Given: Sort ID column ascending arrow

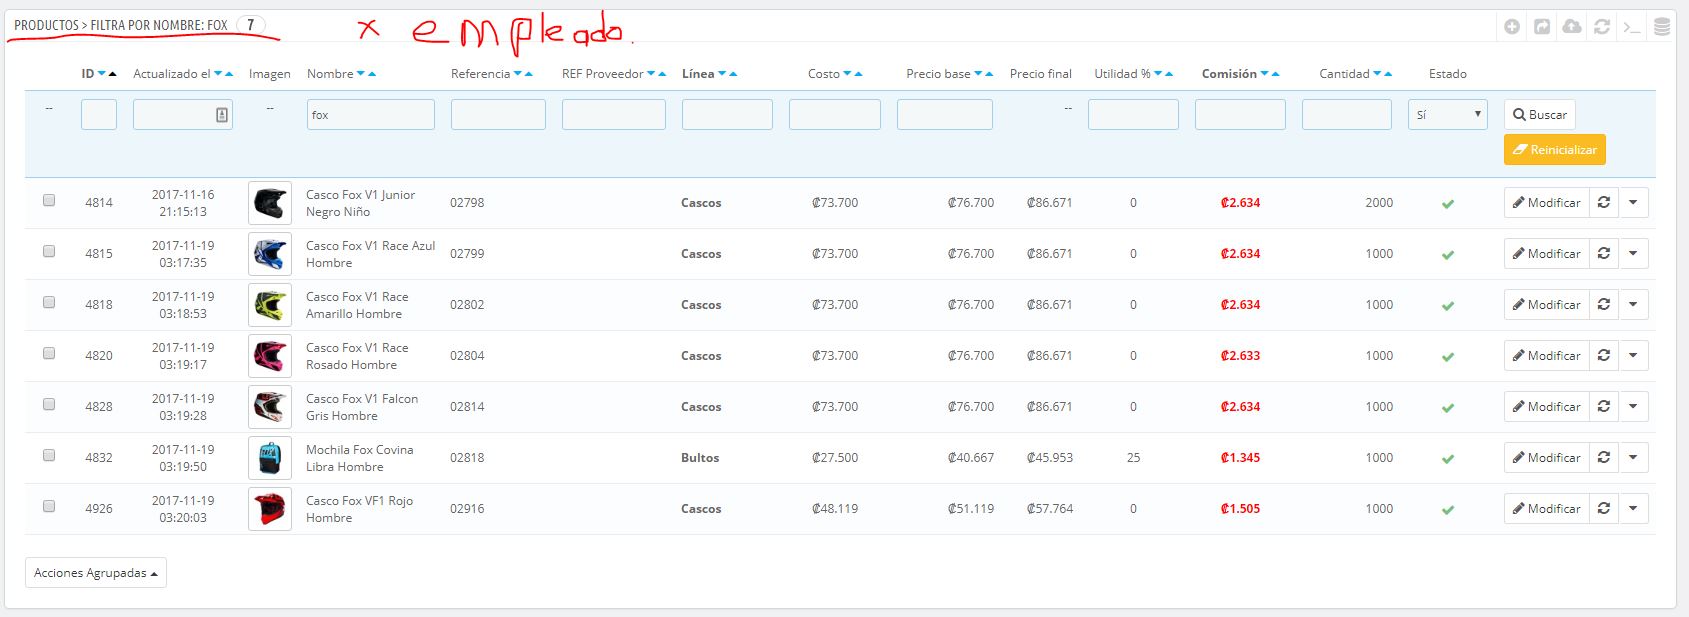Looking at the screenshot, I should [x=112, y=74].
